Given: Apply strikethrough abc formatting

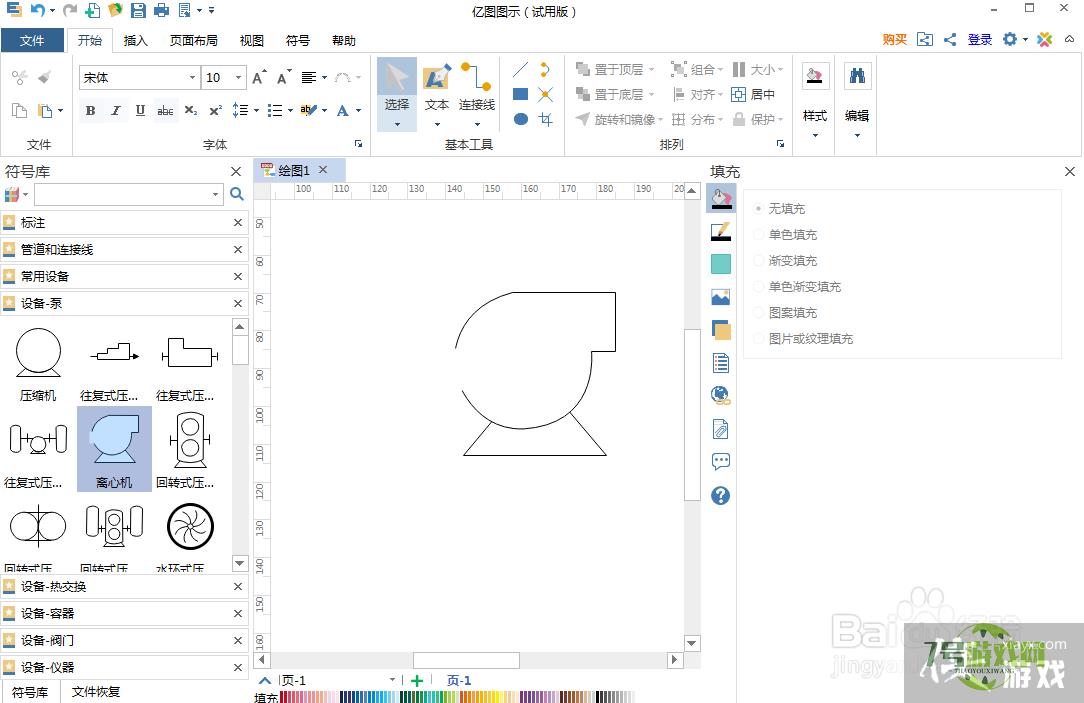Looking at the screenshot, I should 165,111.
